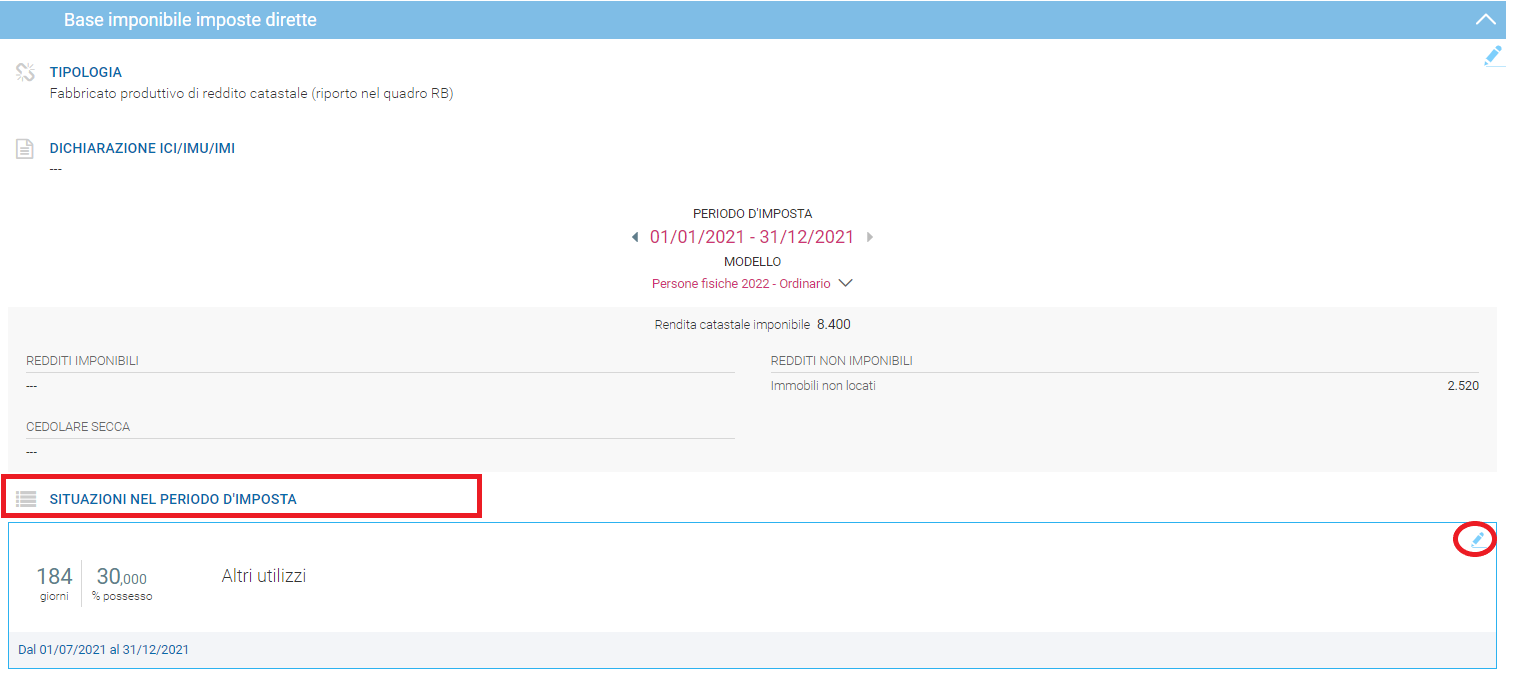Click the Immobili non locati row label
This screenshot has width=1529, height=678.
tap(823, 386)
